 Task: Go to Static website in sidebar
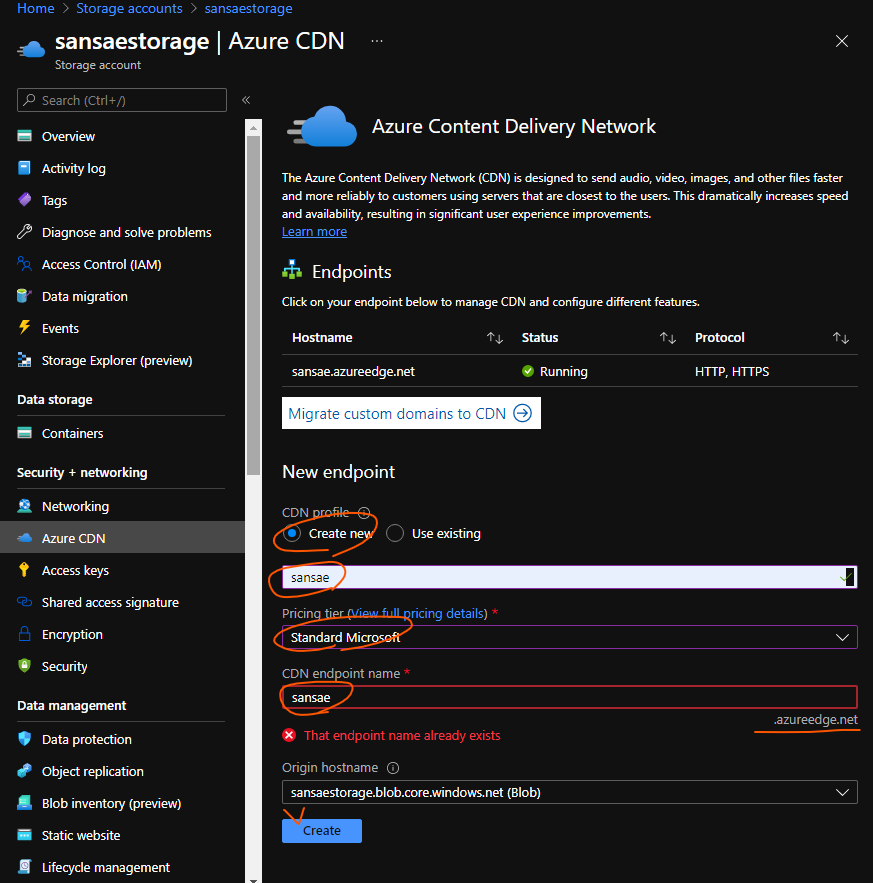81,835
